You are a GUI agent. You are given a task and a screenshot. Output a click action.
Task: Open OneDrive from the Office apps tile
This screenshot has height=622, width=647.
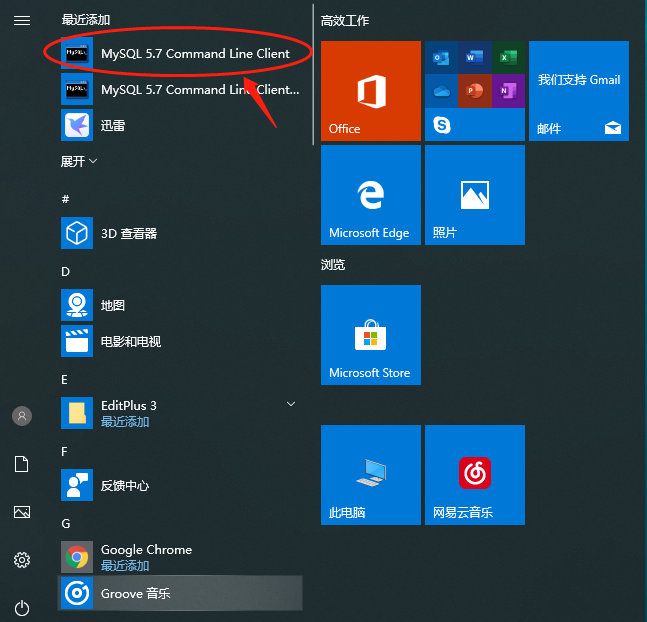441,91
